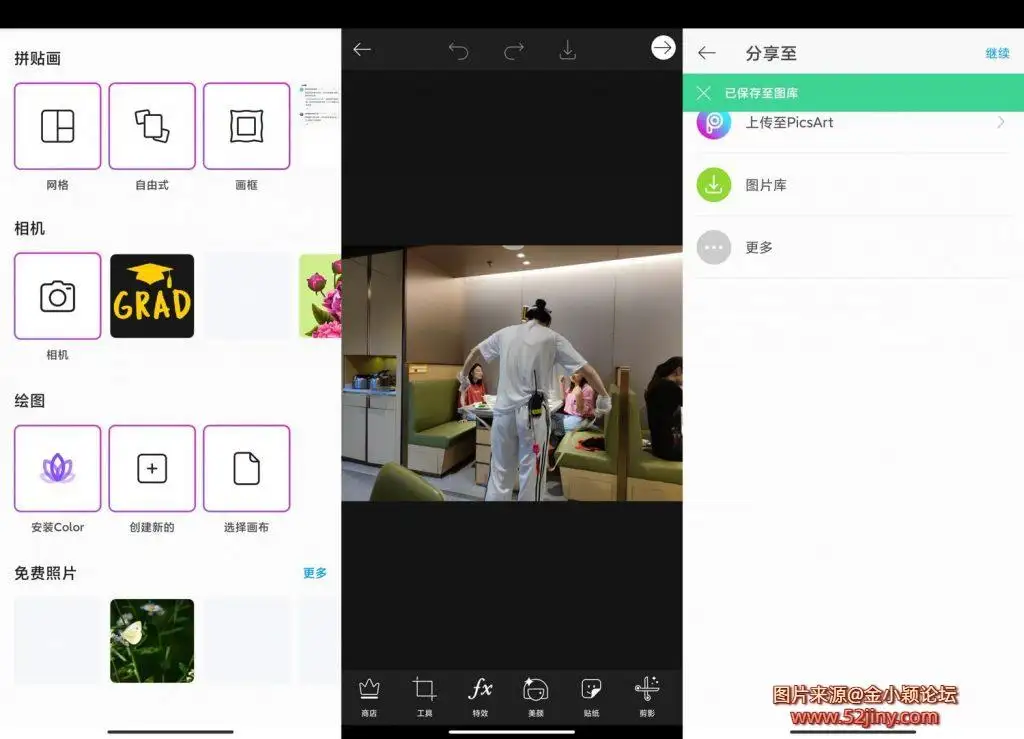Open the Tools (工具) crop tab
The image size is (1024, 739).
[424, 689]
